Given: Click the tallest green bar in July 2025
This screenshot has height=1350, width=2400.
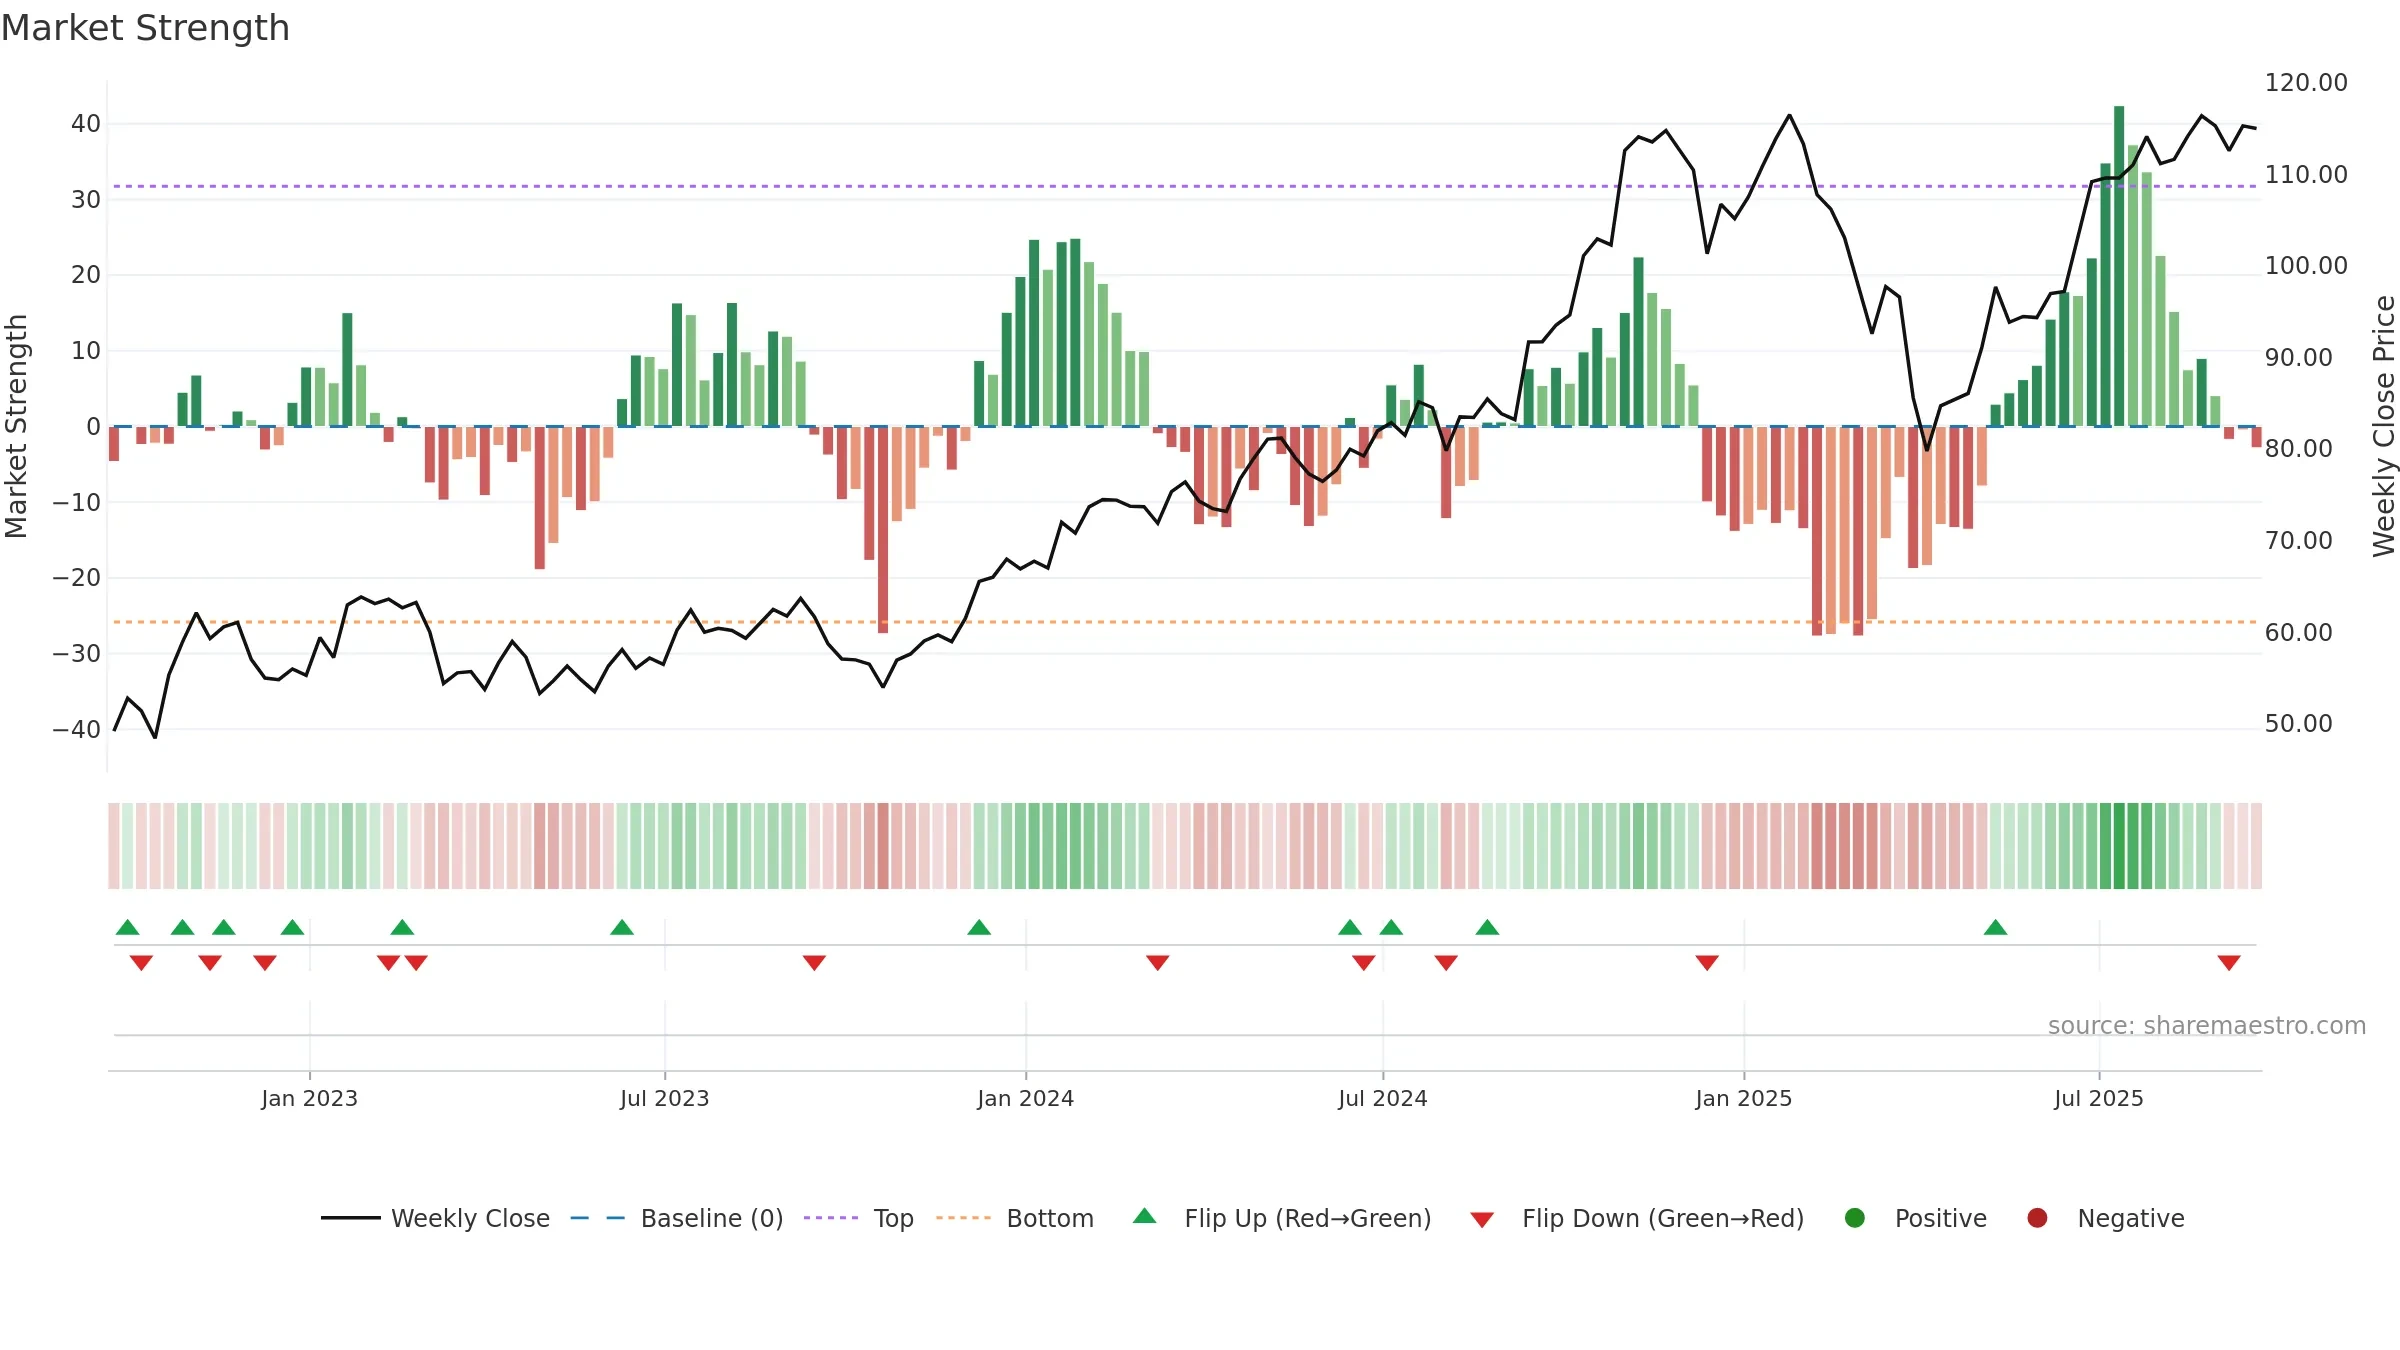Looking at the screenshot, I should click(2119, 266).
